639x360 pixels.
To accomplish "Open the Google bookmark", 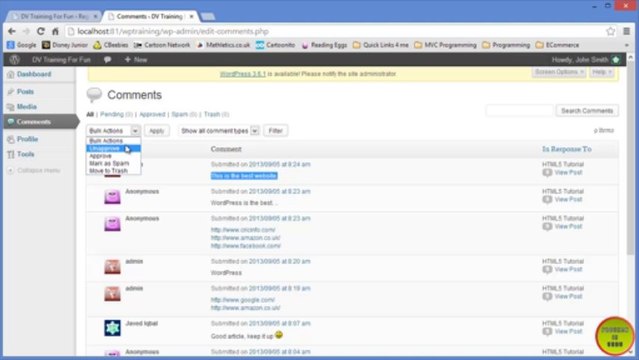I will [x=22, y=45].
